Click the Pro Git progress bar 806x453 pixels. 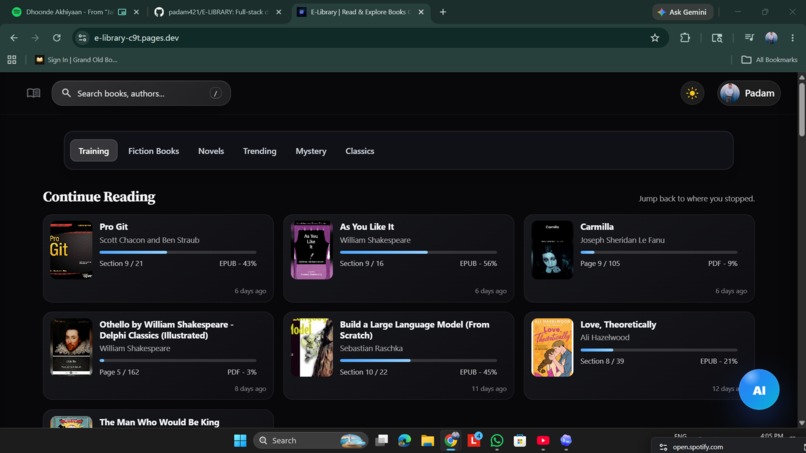(178, 252)
